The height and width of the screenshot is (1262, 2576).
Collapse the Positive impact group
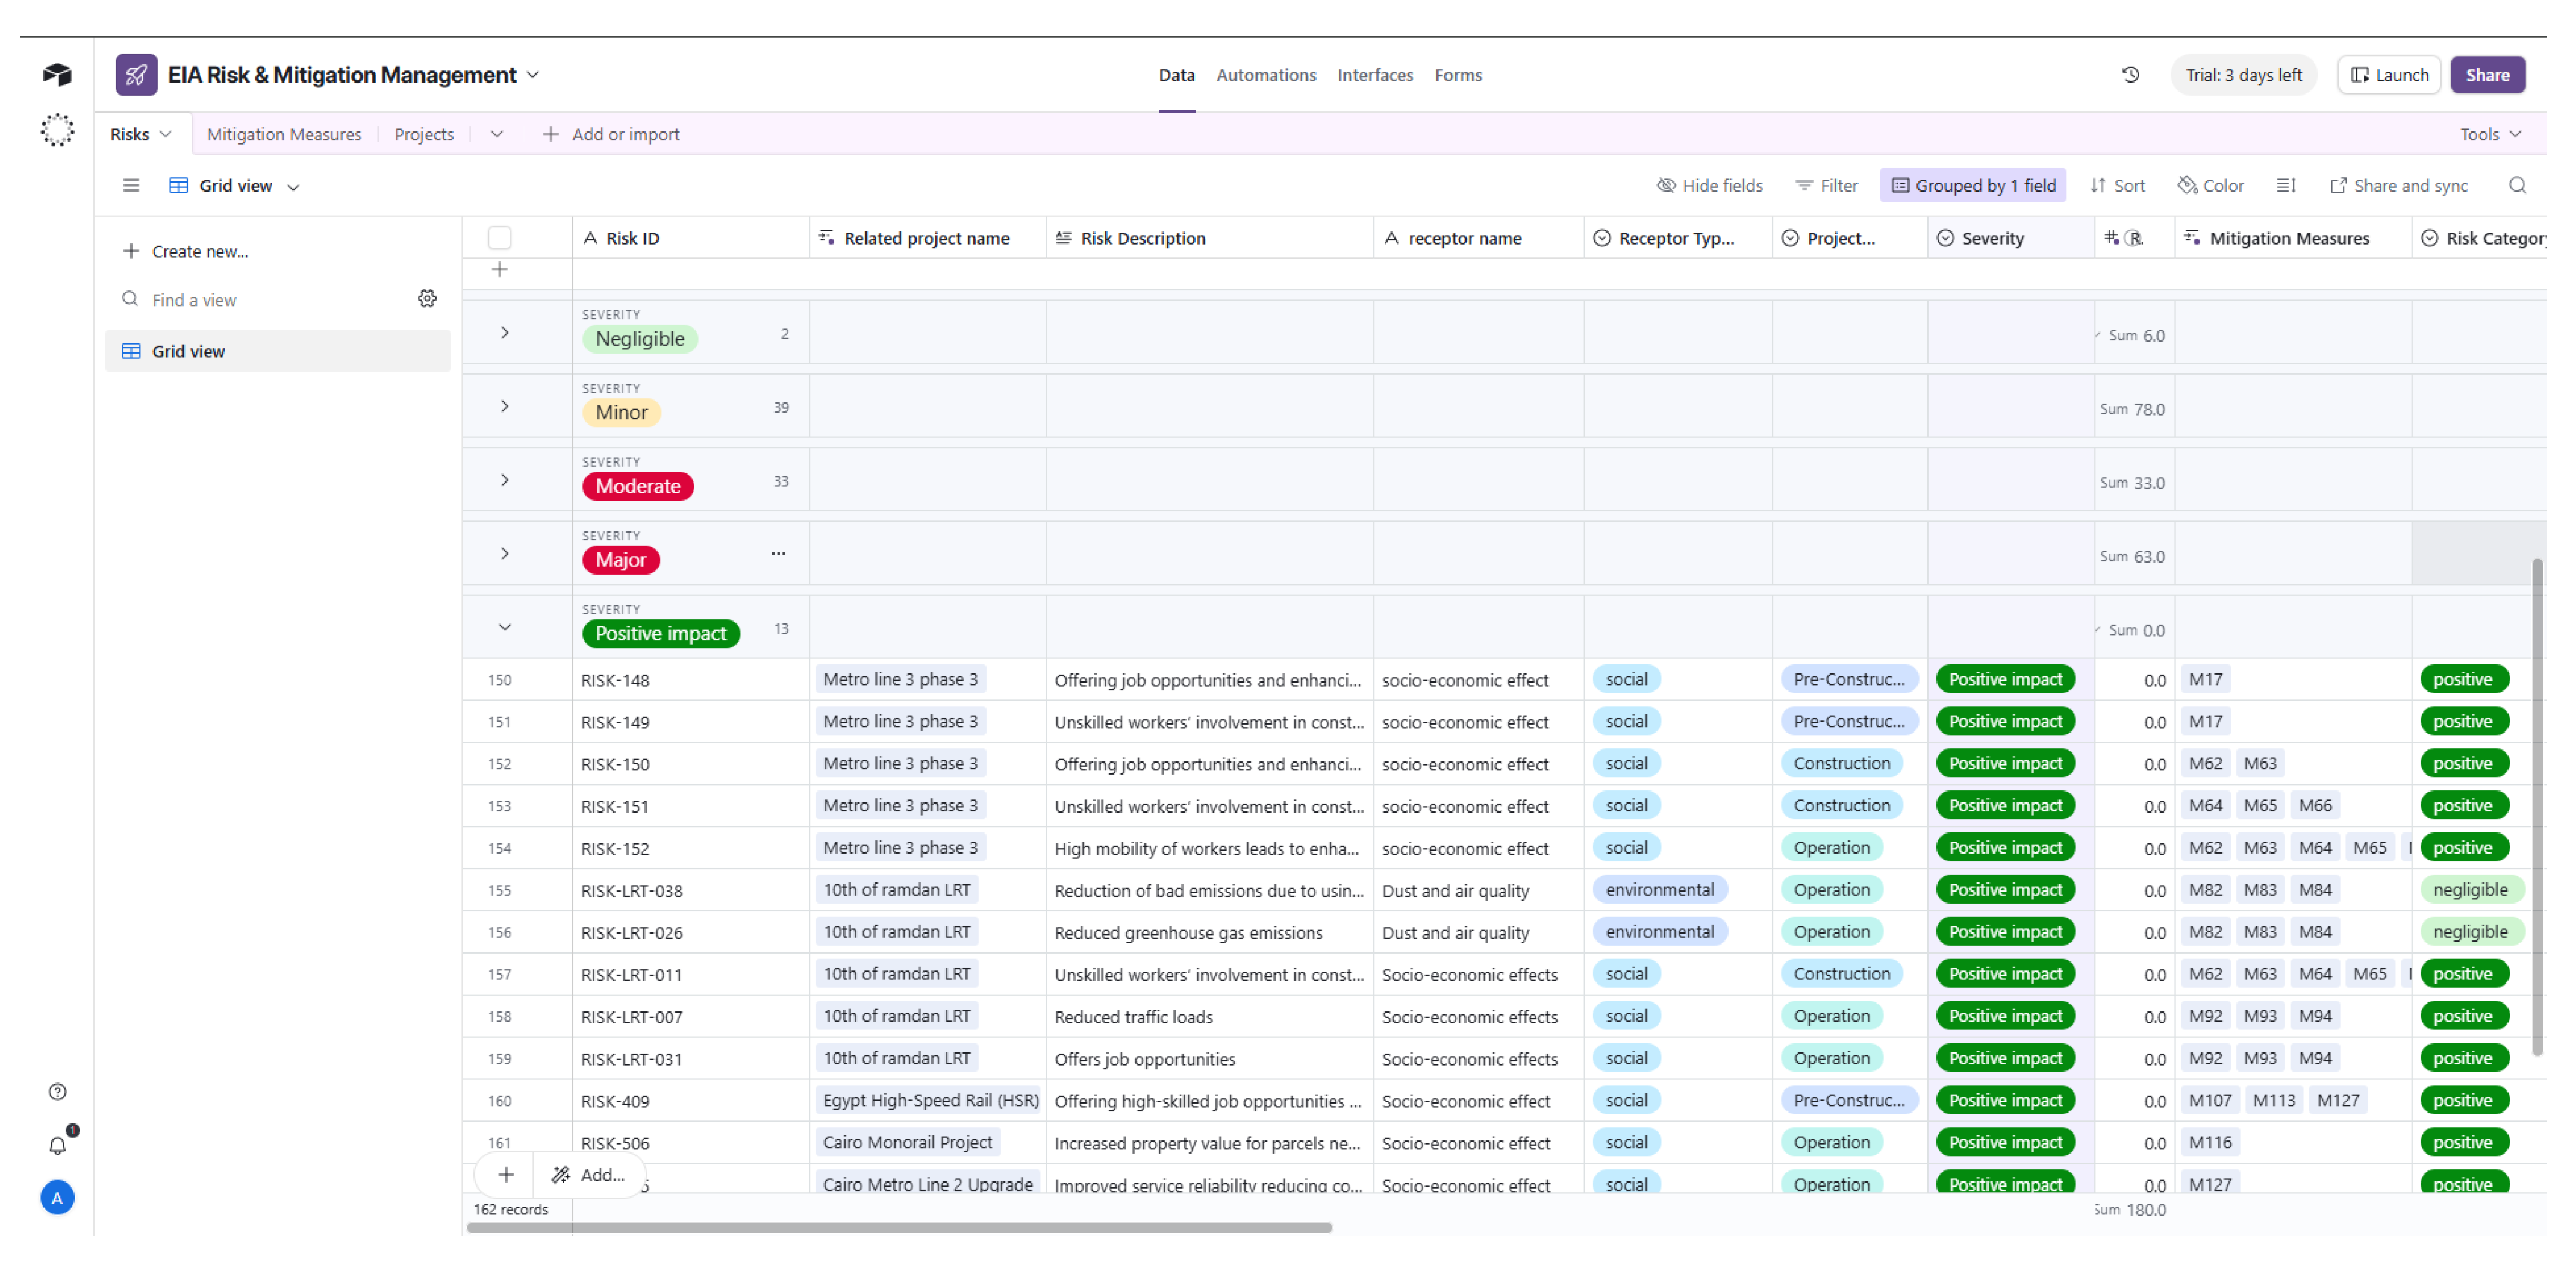[505, 627]
